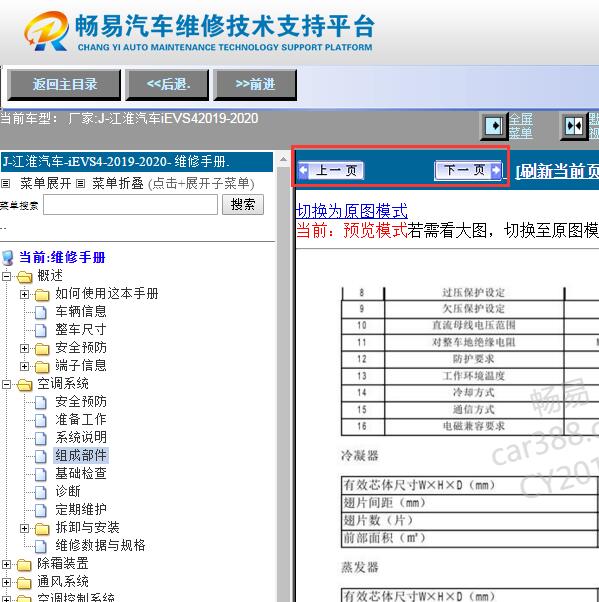This screenshot has width=599, height=602.
Task: Click the 基础检查 page icon
Action: click(x=41, y=474)
